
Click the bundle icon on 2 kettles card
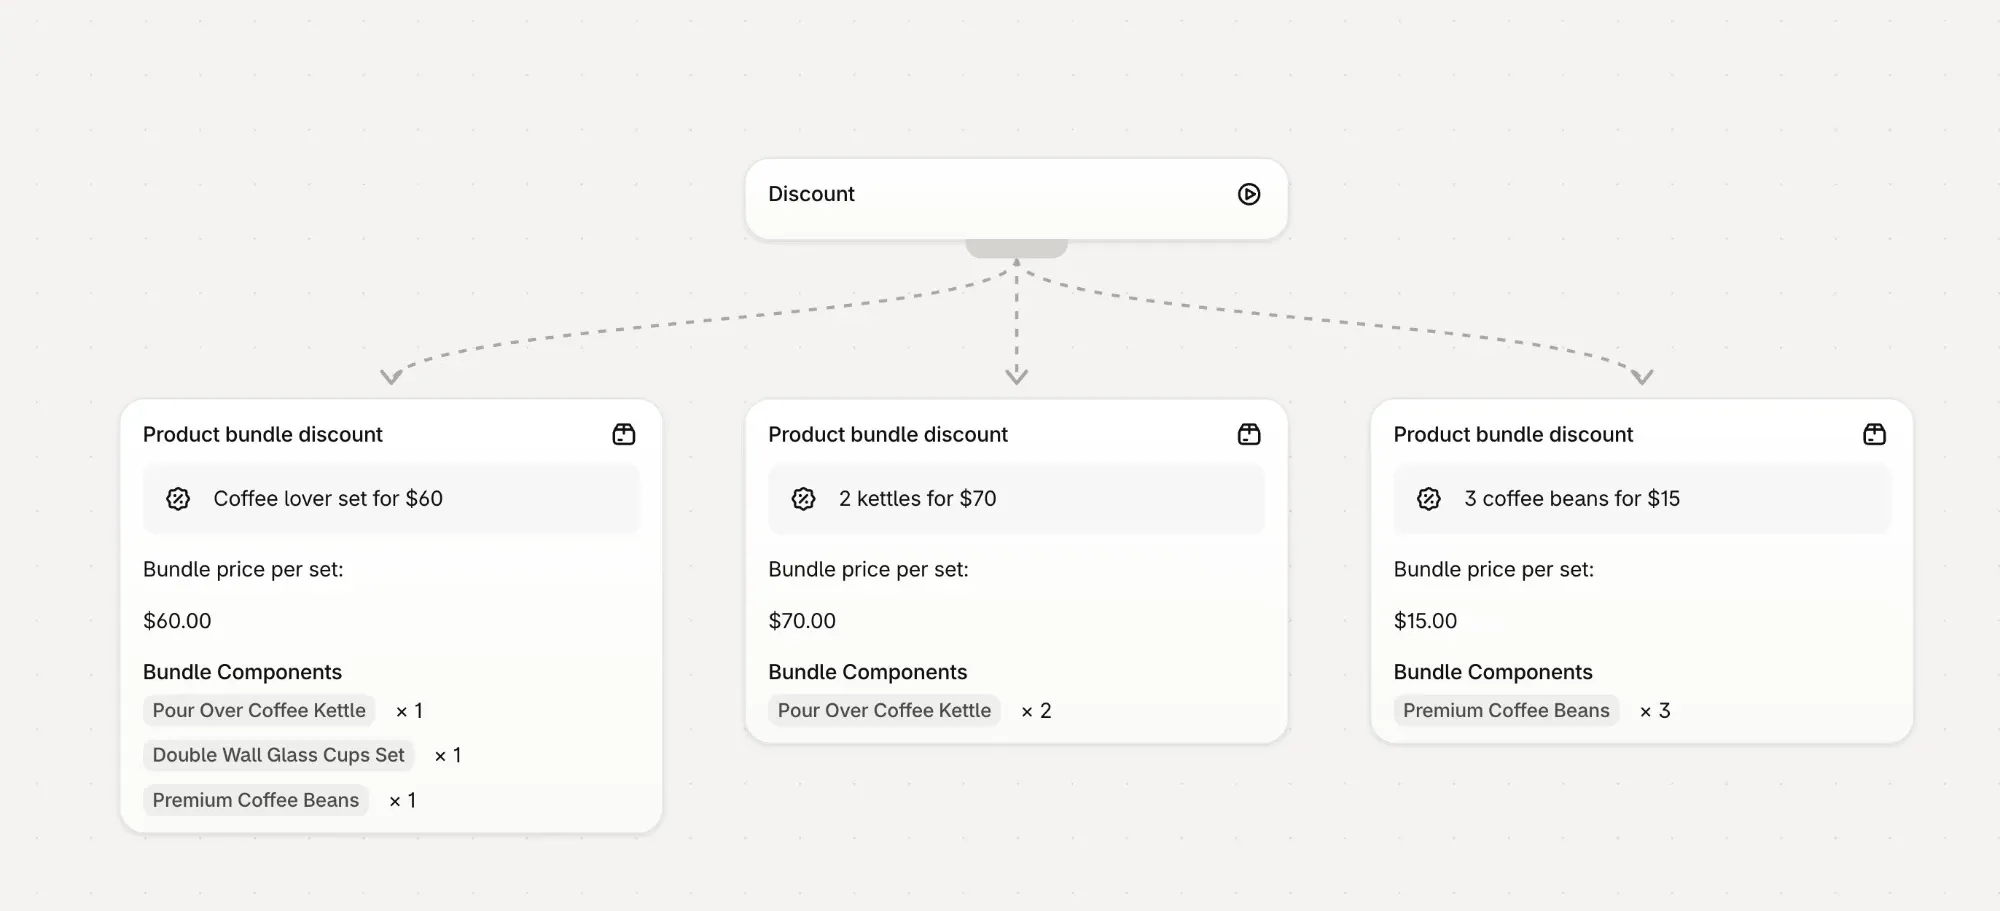1249,434
